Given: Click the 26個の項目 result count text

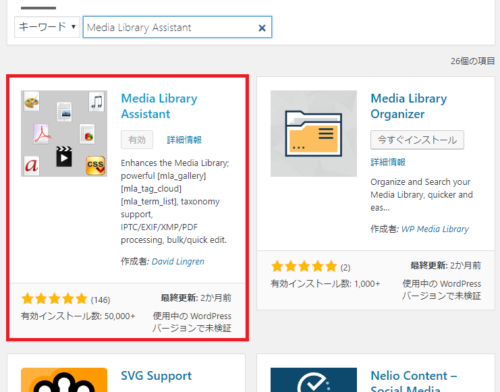Looking at the screenshot, I should [x=473, y=61].
